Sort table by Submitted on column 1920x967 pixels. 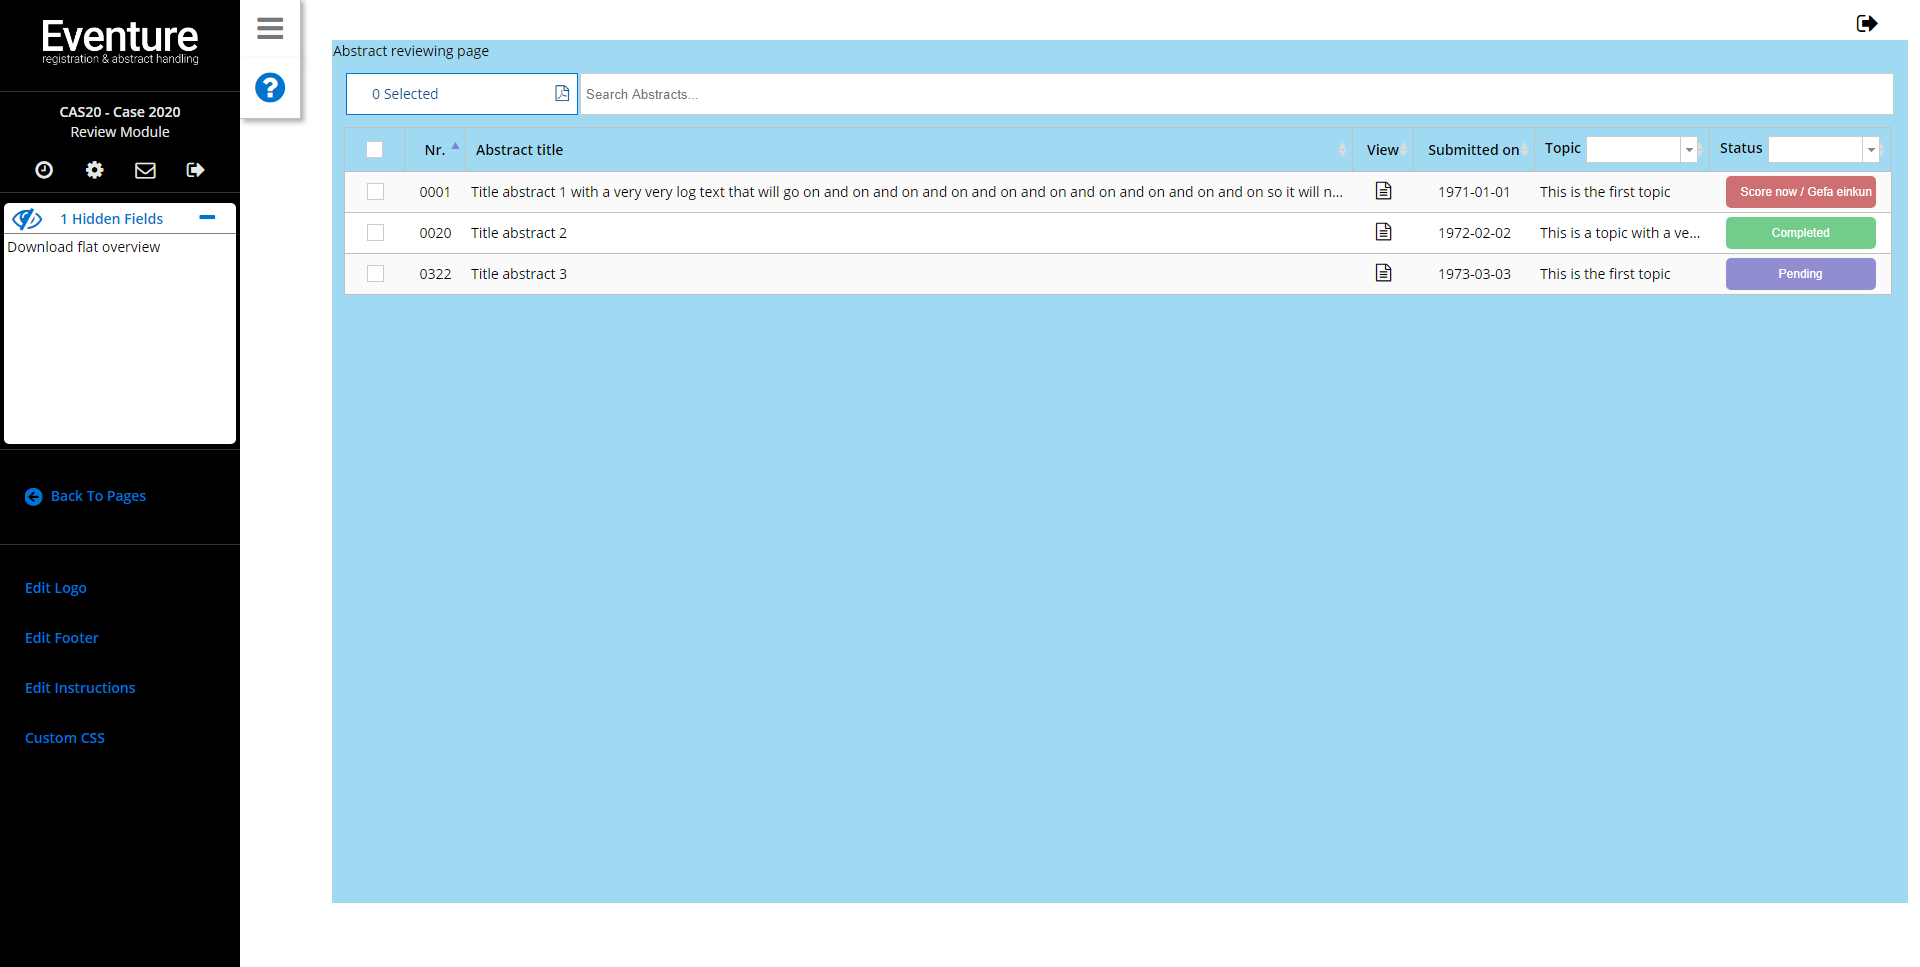tap(1474, 149)
